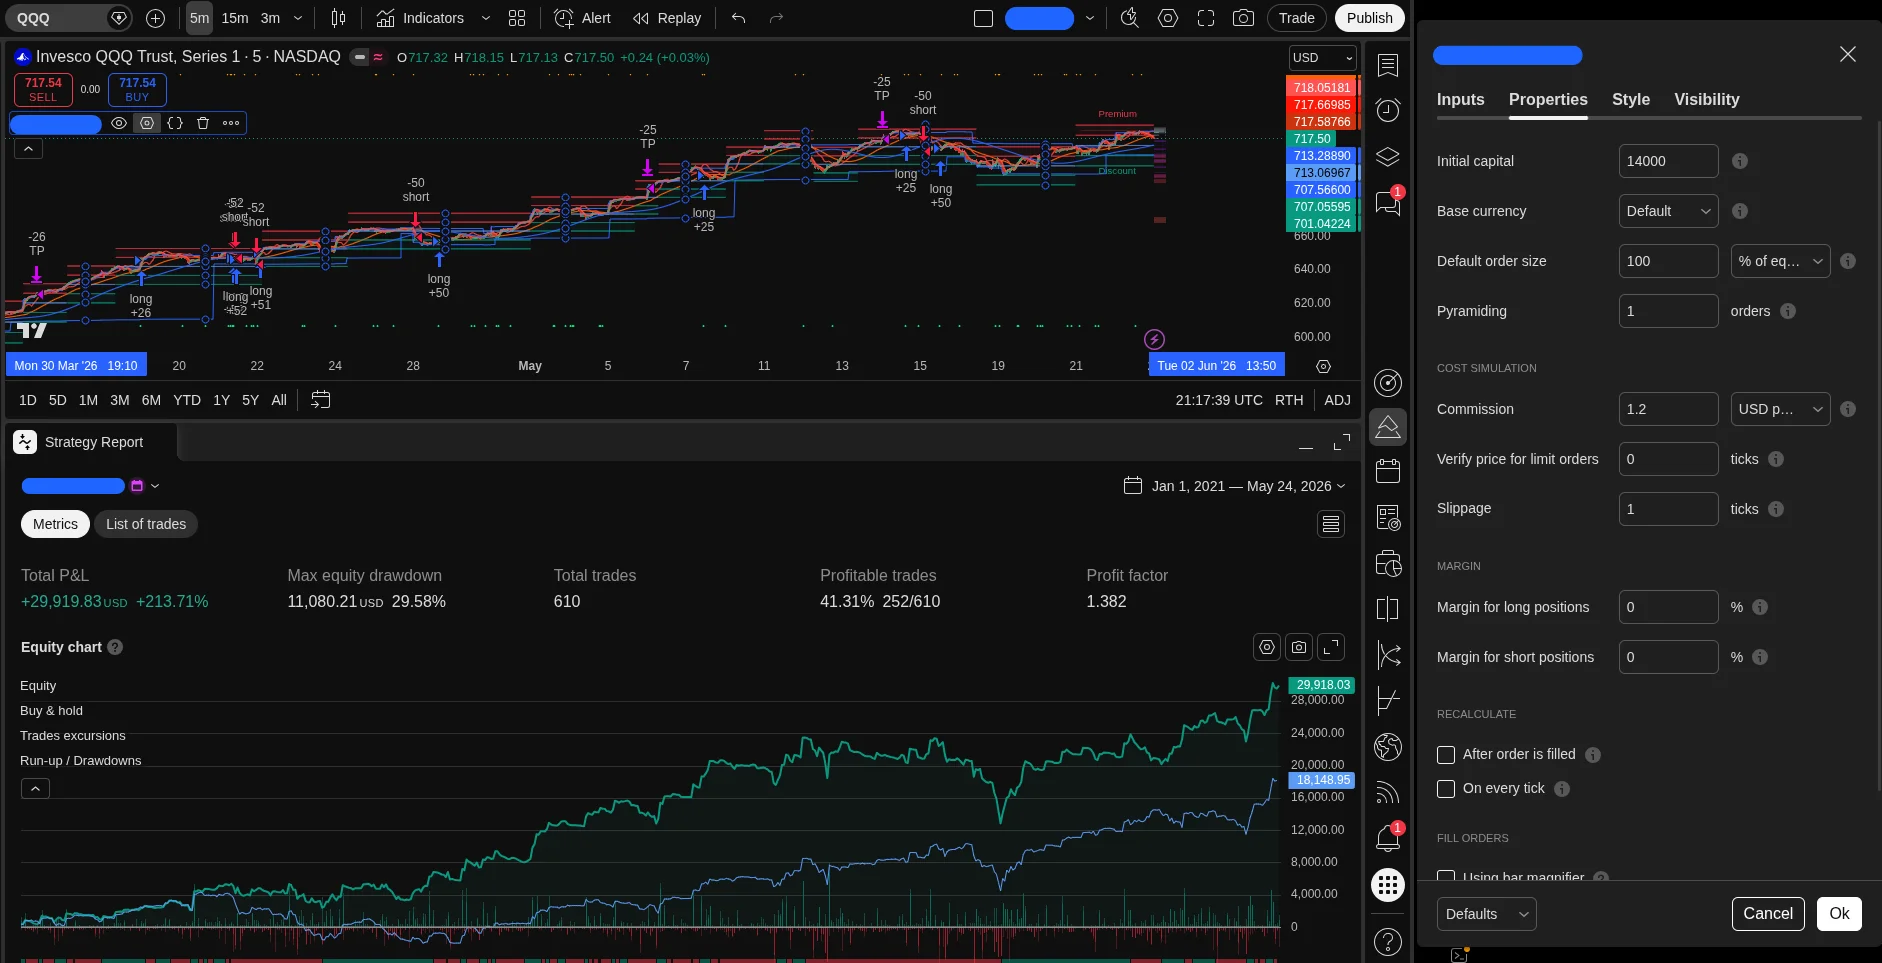Open the layout setup grid icon
The width and height of the screenshot is (1882, 963).
click(x=517, y=18)
